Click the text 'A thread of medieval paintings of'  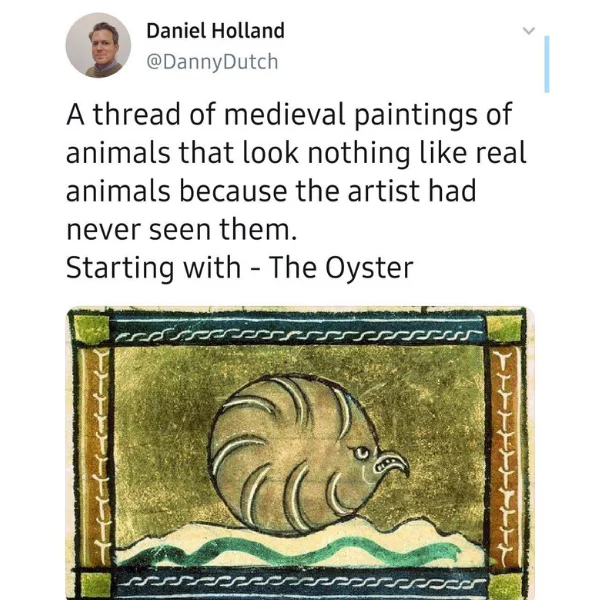(289, 114)
